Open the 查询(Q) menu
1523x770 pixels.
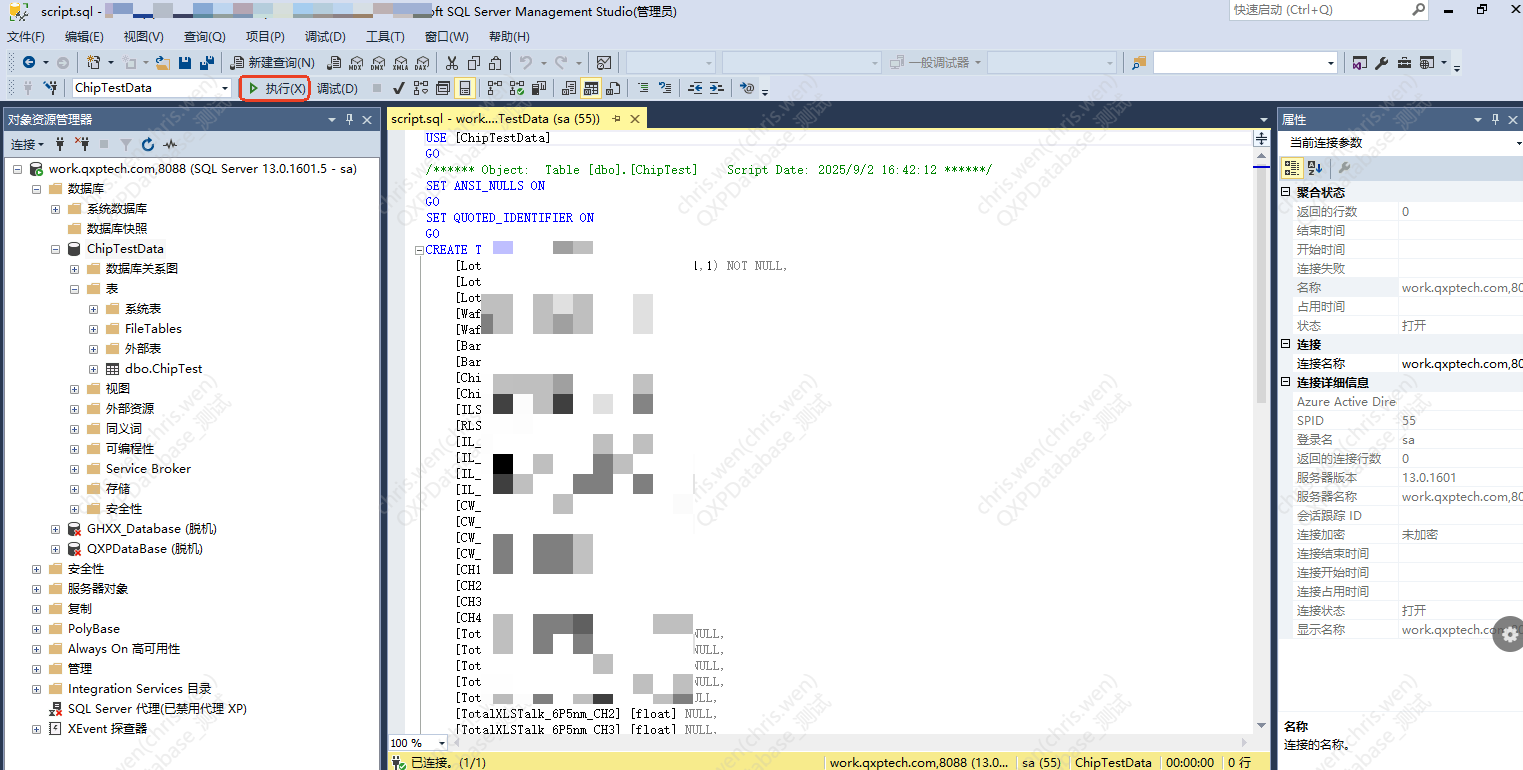pyautogui.click(x=203, y=37)
